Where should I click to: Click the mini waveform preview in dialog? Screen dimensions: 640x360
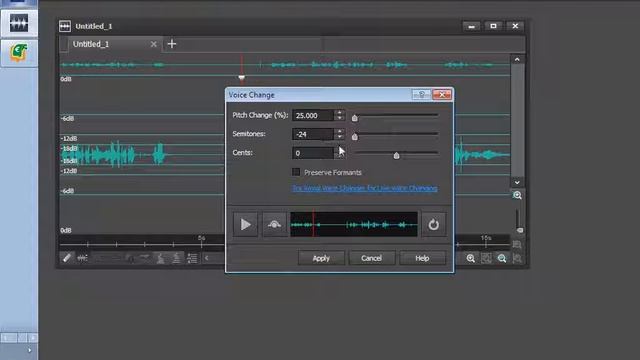[x=354, y=224]
